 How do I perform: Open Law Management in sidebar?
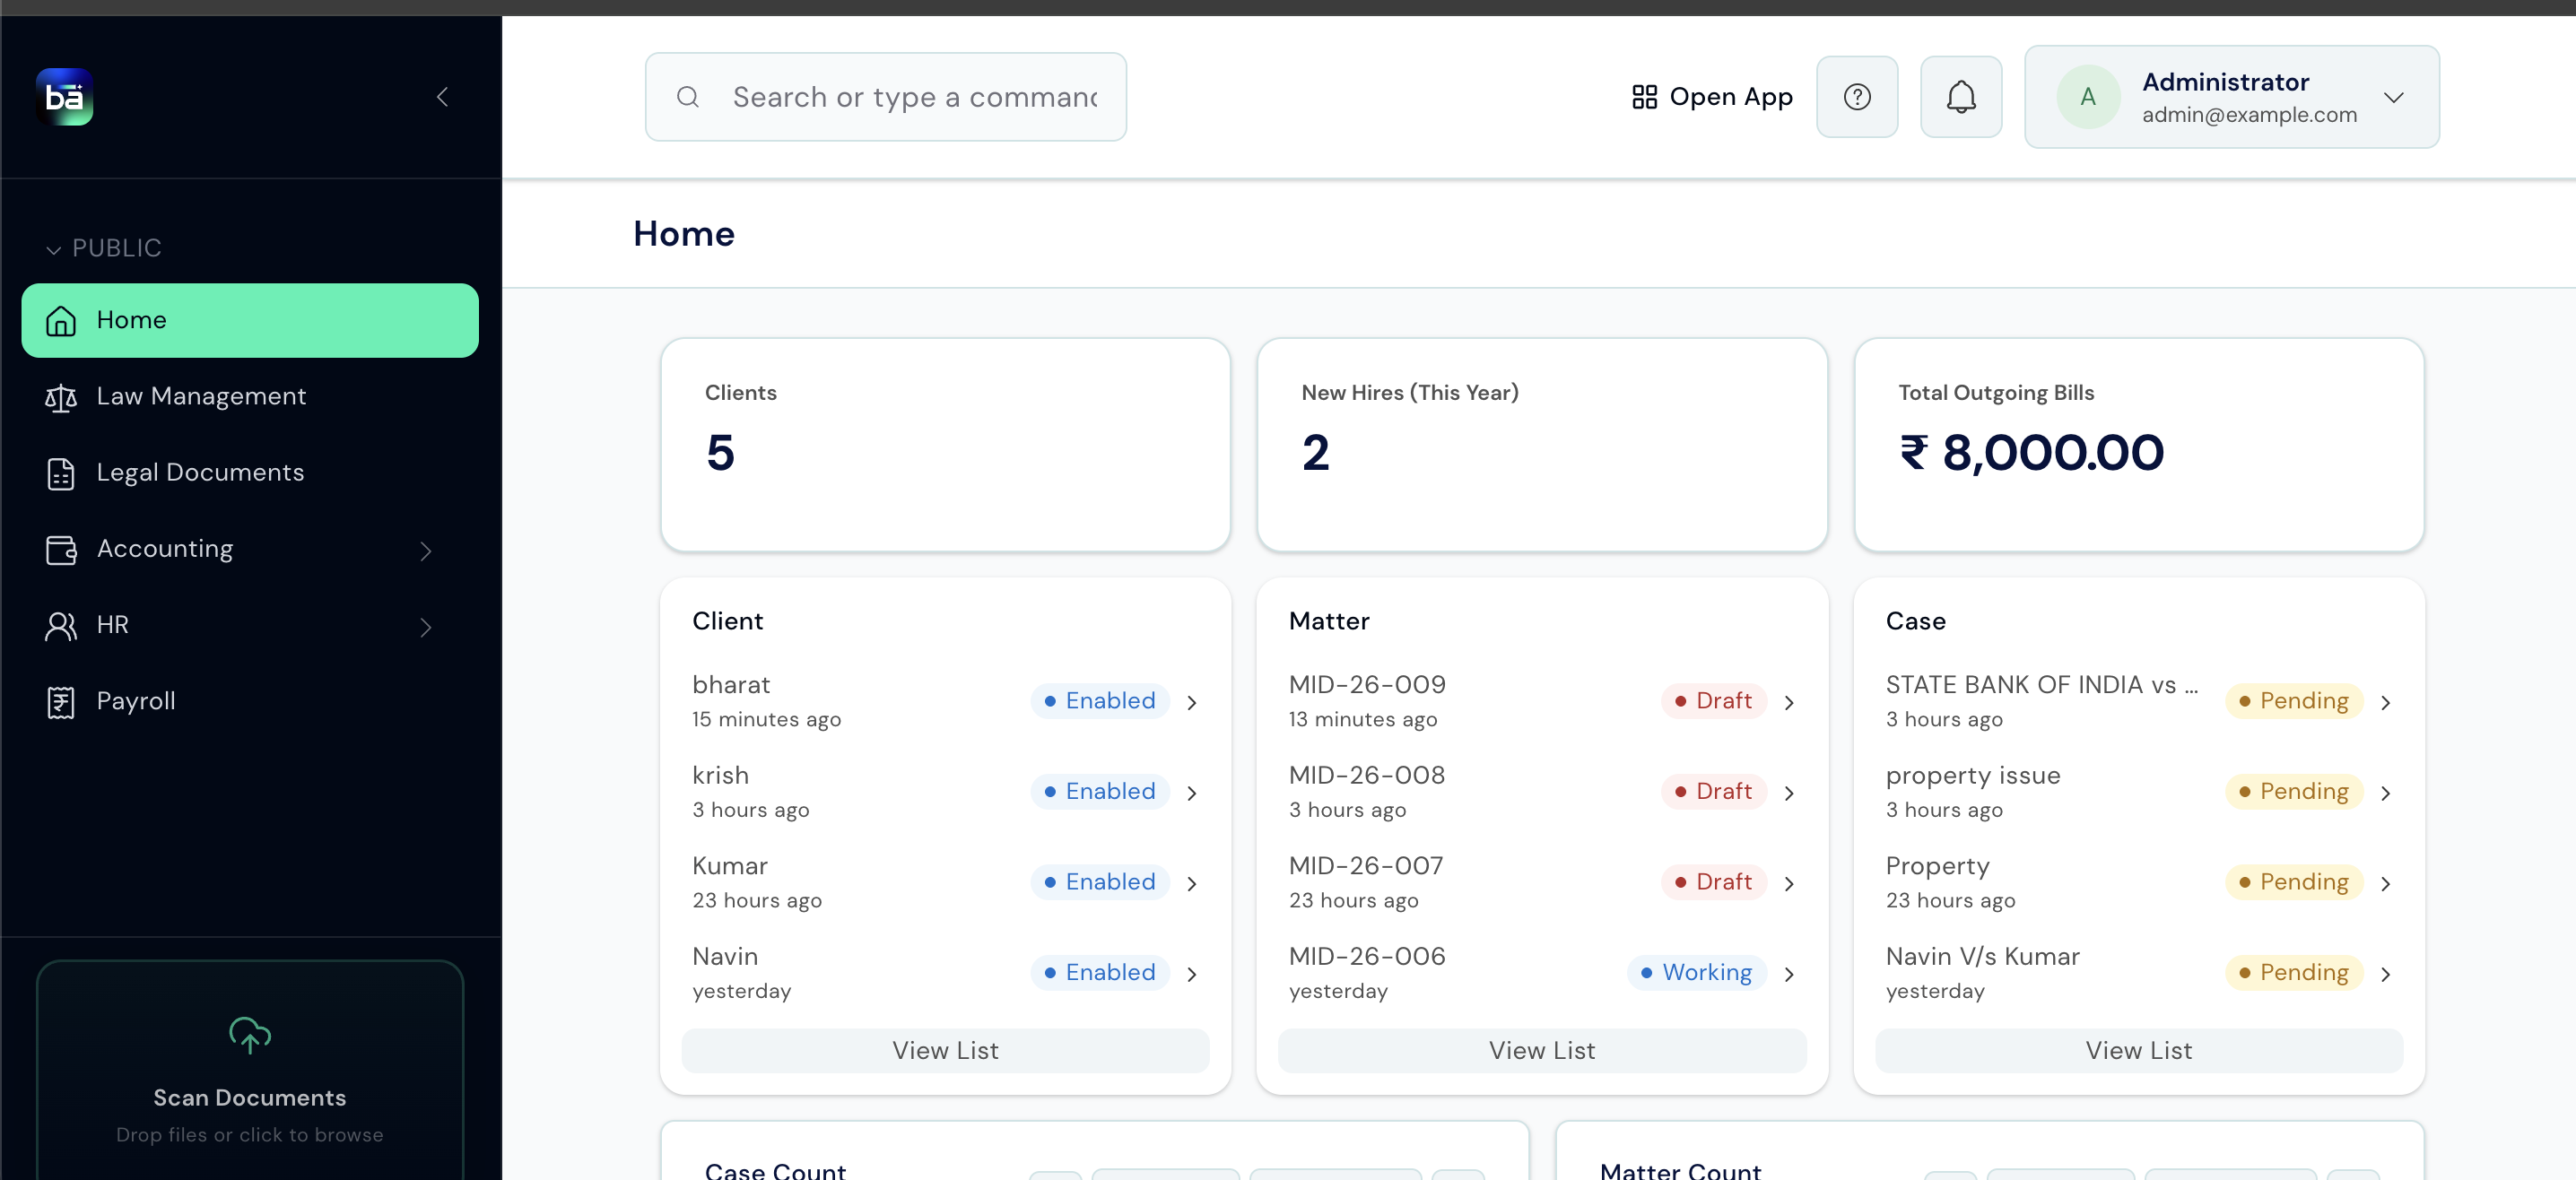coord(250,396)
